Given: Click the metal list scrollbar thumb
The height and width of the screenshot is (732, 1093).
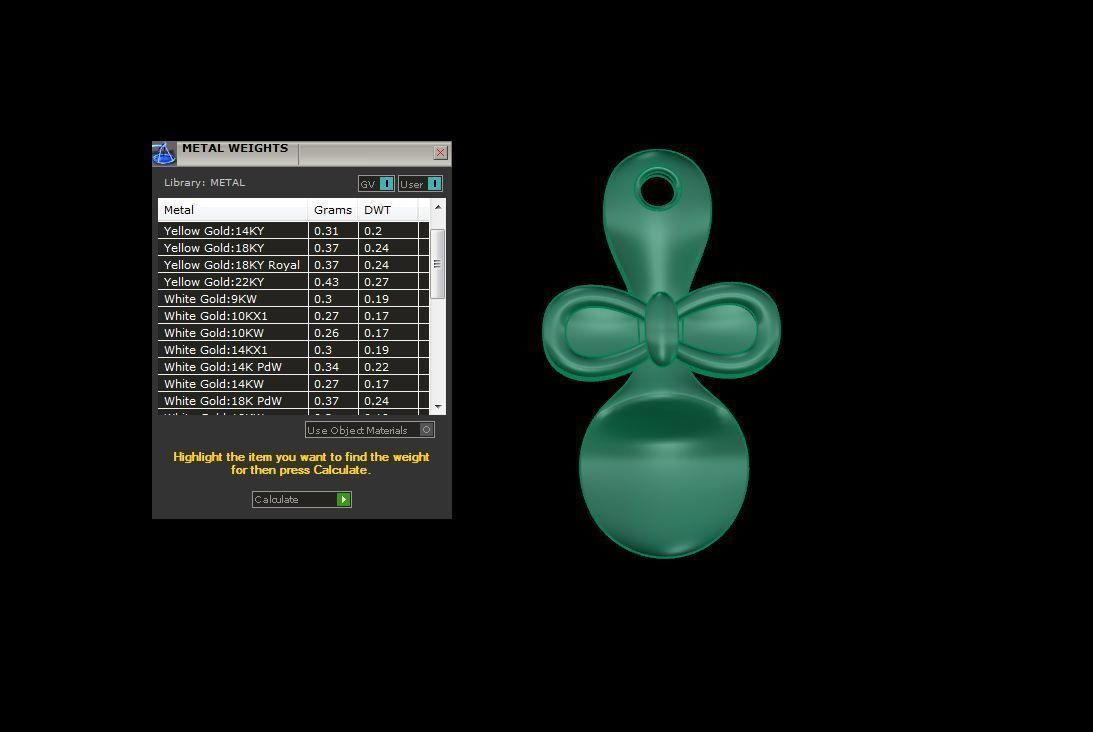Looking at the screenshot, I should pyautogui.click(x=438, y=264).
